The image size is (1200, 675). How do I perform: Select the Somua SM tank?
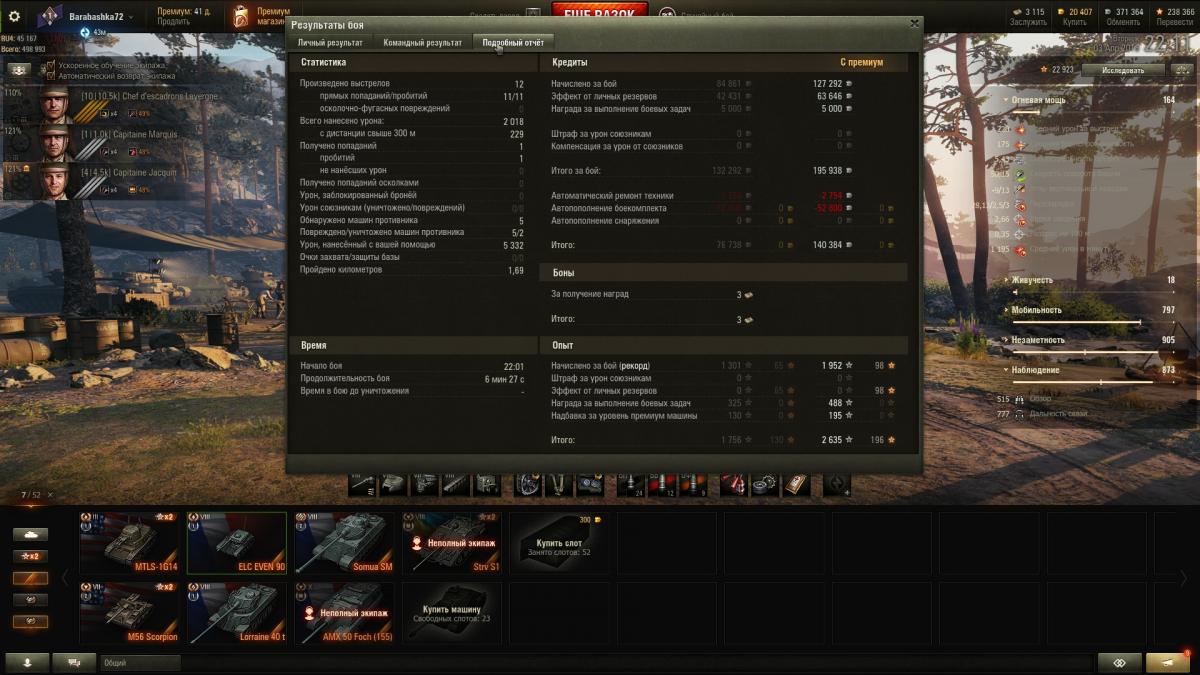[344, 543]
